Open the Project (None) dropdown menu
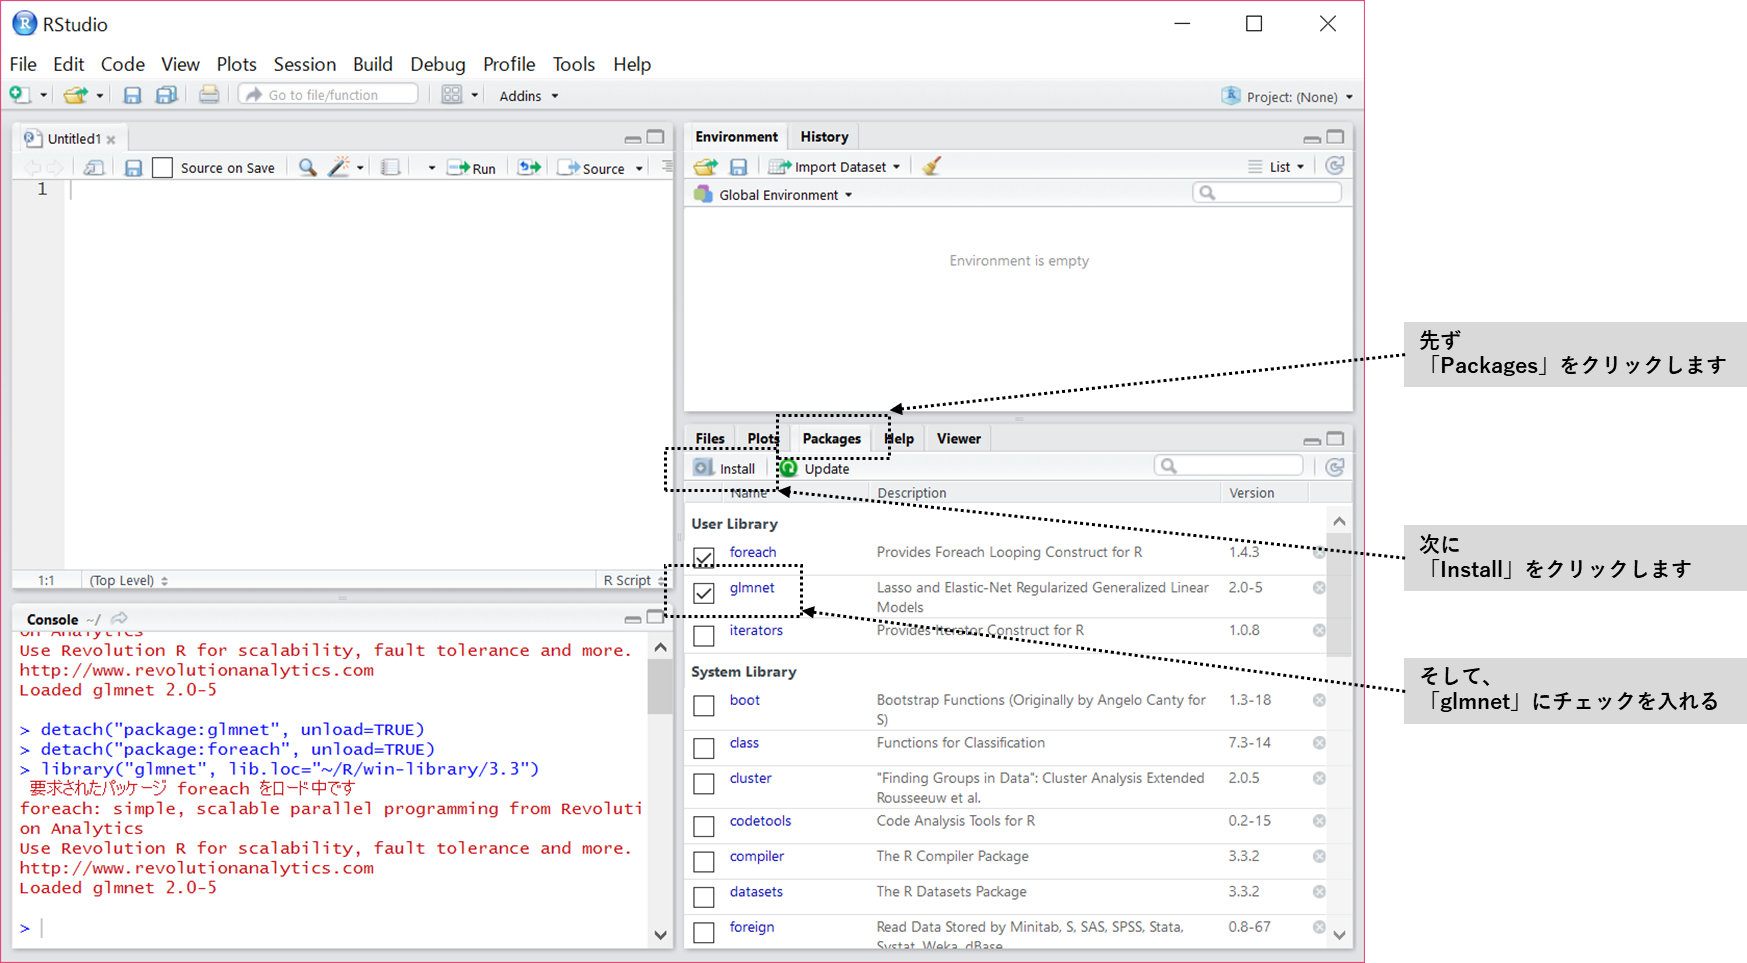Viewport: 1747px width, 963px height. click(x=1288, y=97)
